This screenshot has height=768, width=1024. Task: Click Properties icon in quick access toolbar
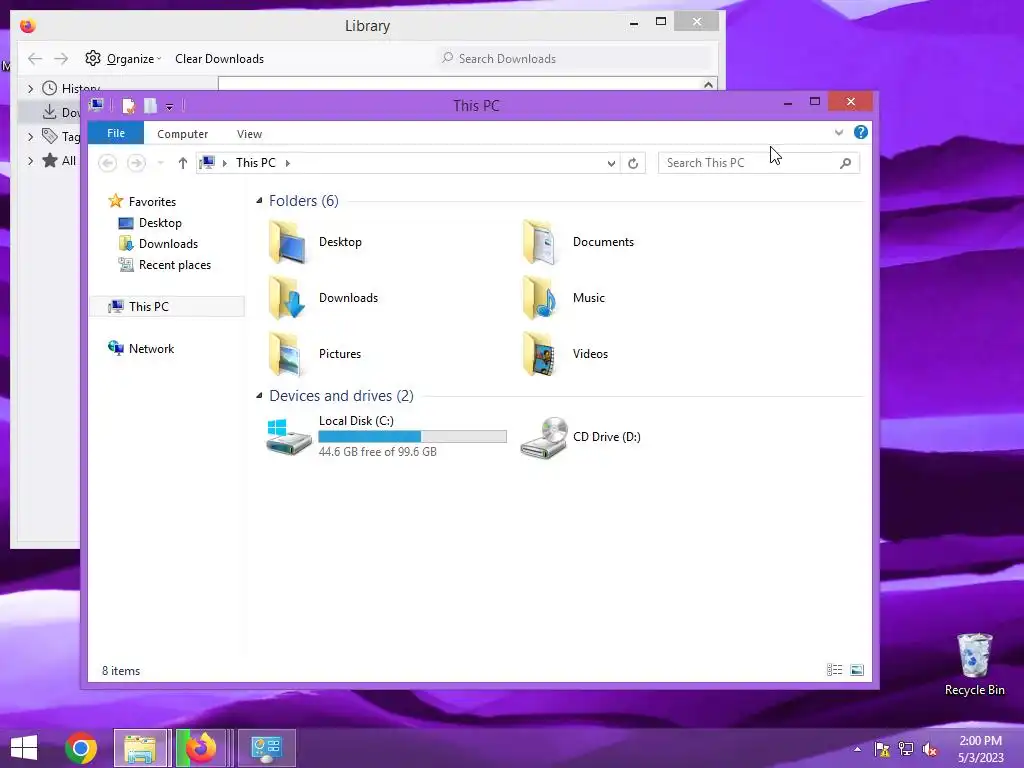[x=128, y=106]
